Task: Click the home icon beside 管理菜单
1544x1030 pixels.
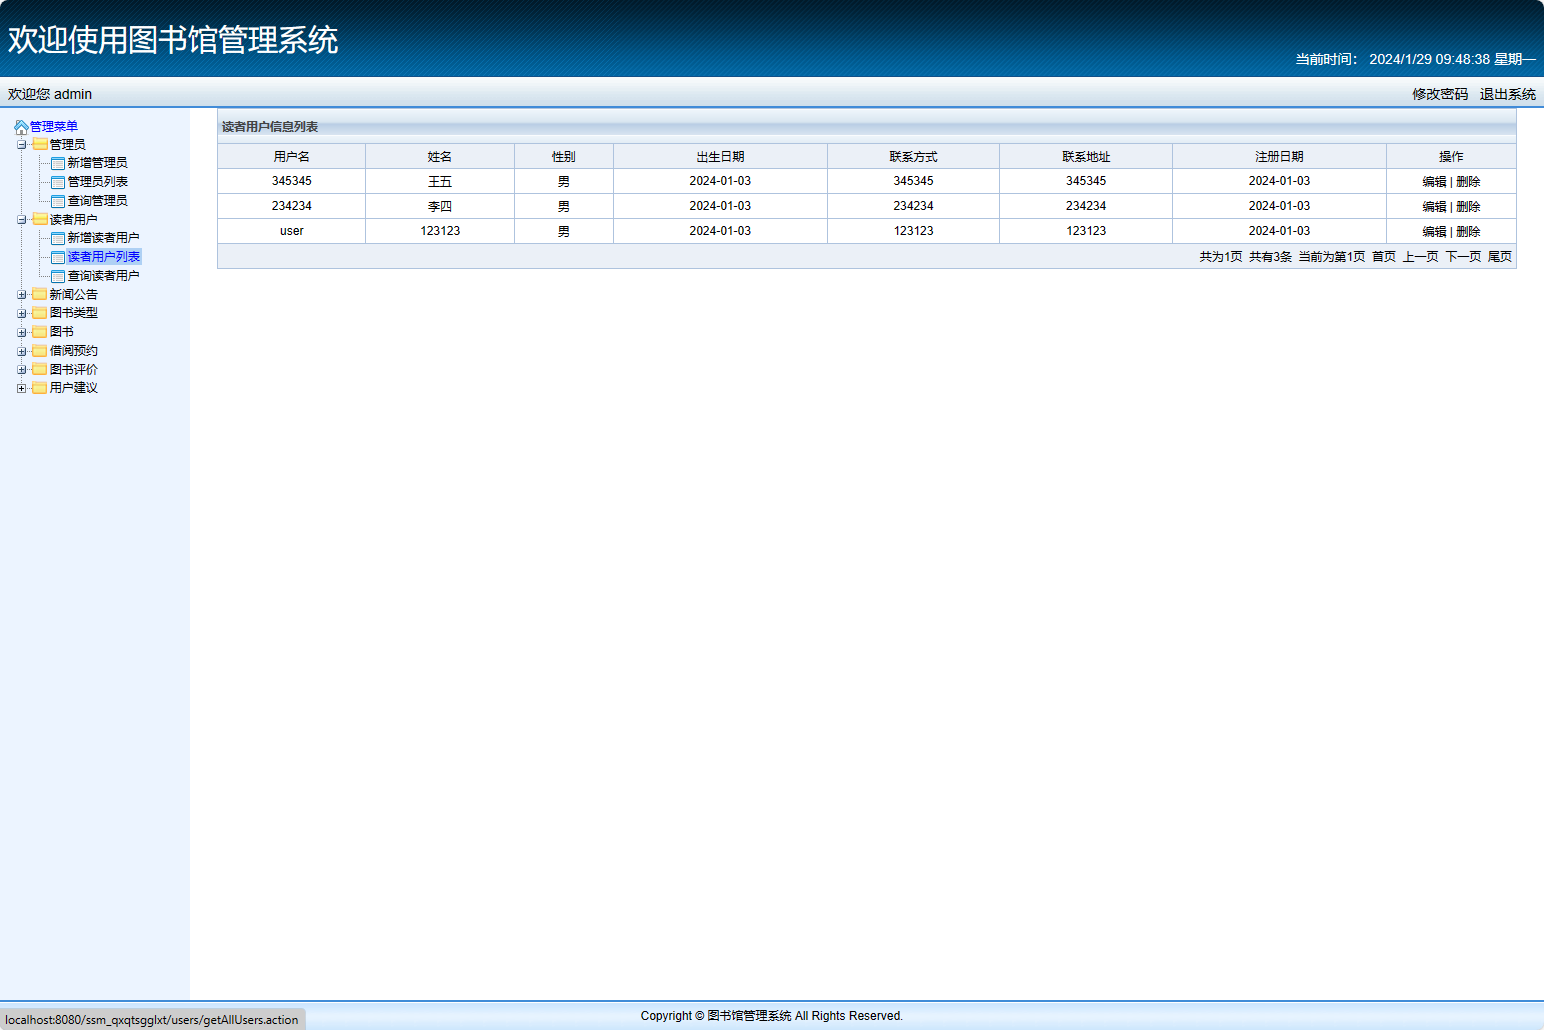Action: pyautogui.click(x=21, y=127)
